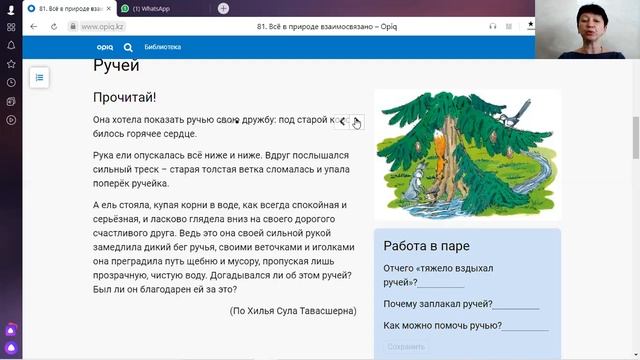Click paragraph starting 'А ель стояла'

point(224,247)
